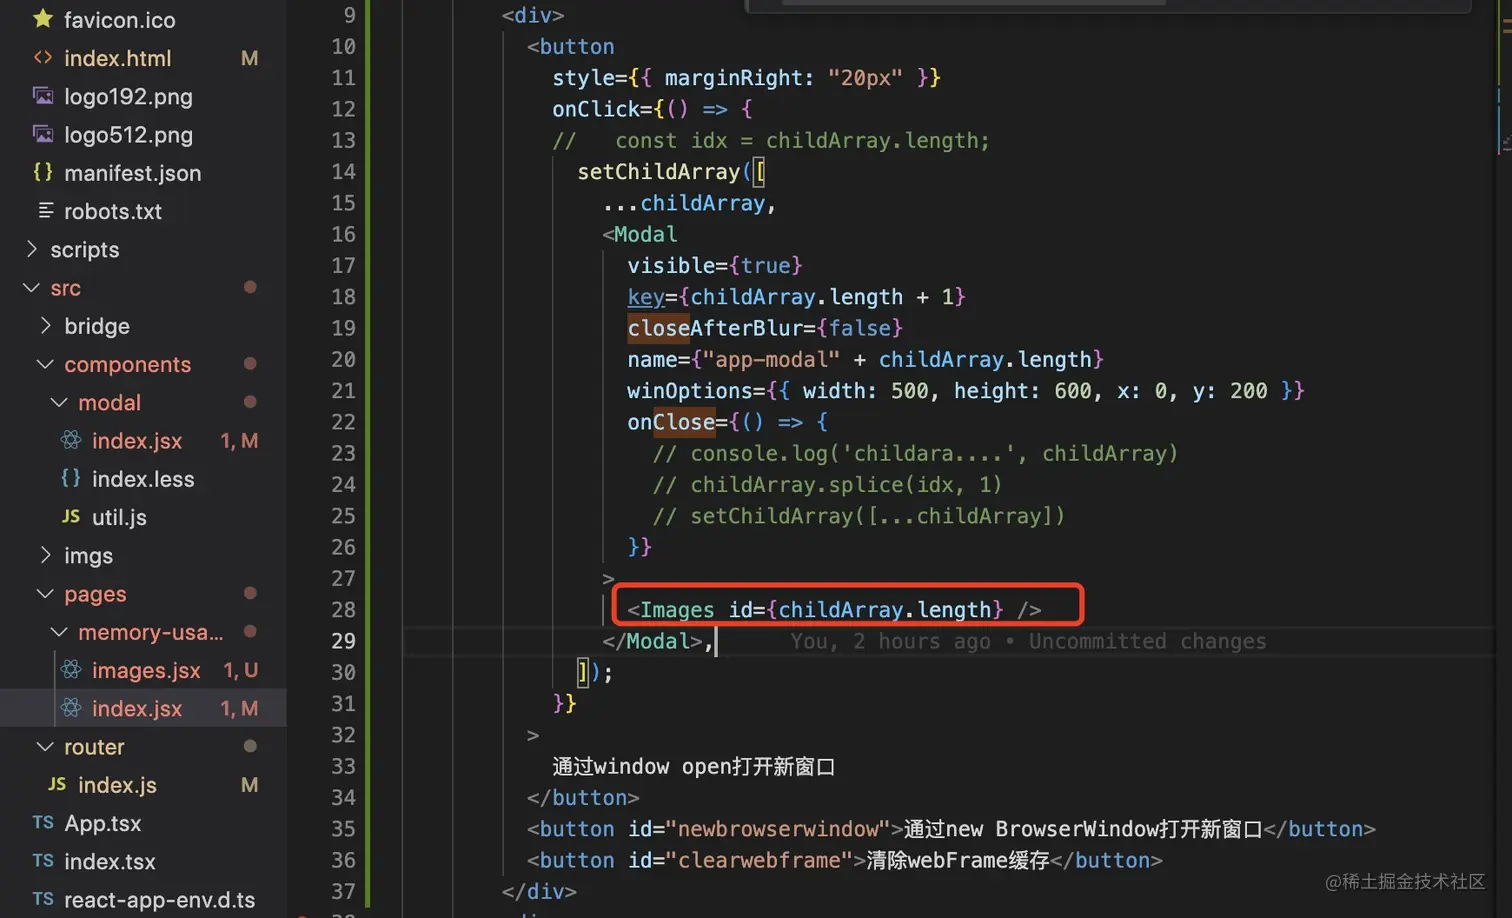Click the "newbrowserwindow" id string in code
Screen dimensions: 1512x918
(x=784, y=829)
